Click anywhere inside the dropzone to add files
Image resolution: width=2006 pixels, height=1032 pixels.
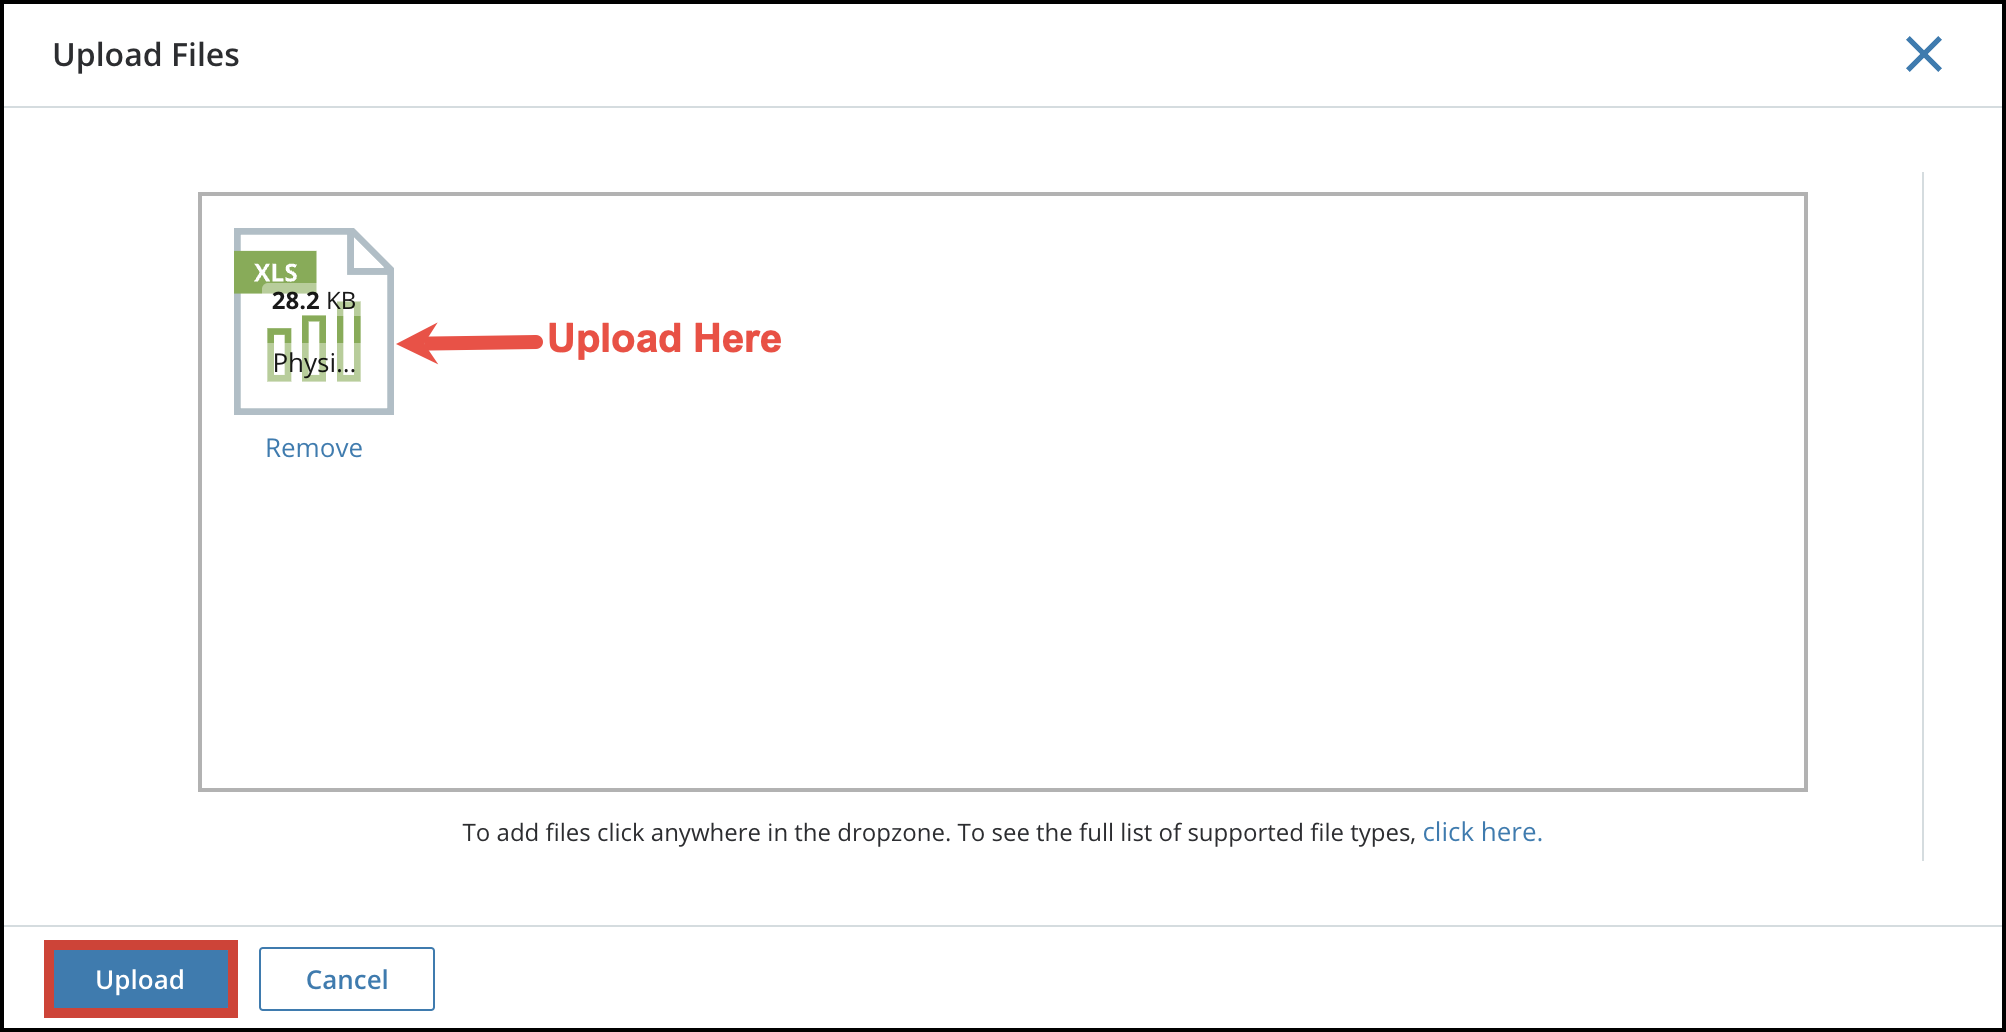[1000, 600]
